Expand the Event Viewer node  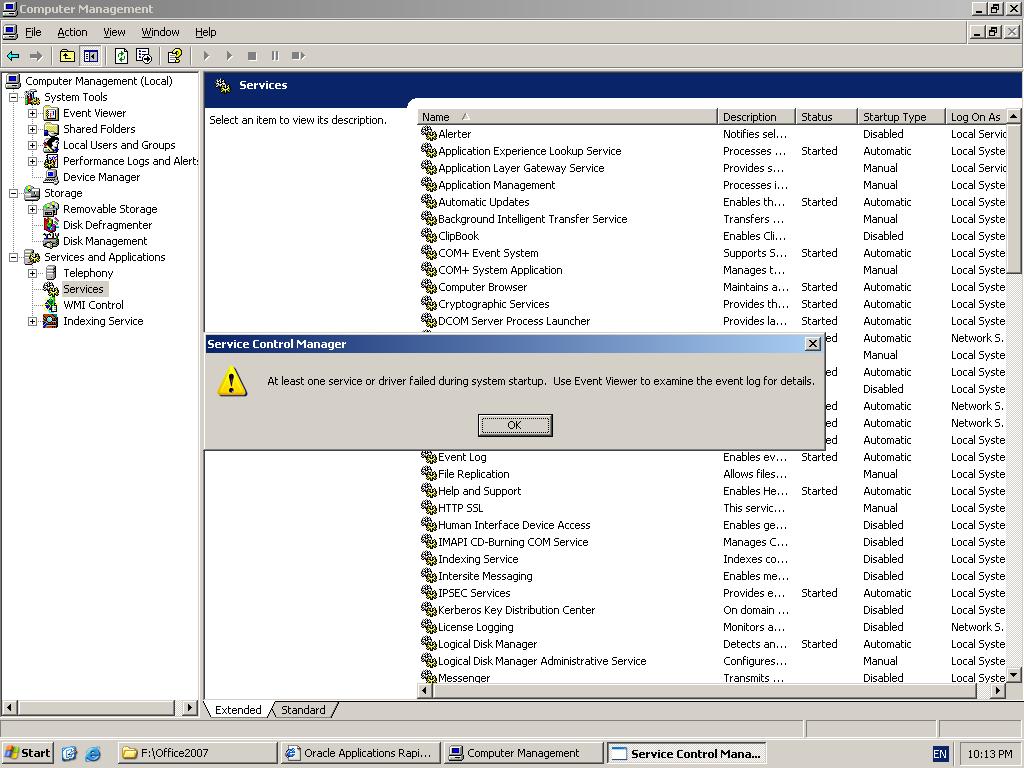(32, 113)
